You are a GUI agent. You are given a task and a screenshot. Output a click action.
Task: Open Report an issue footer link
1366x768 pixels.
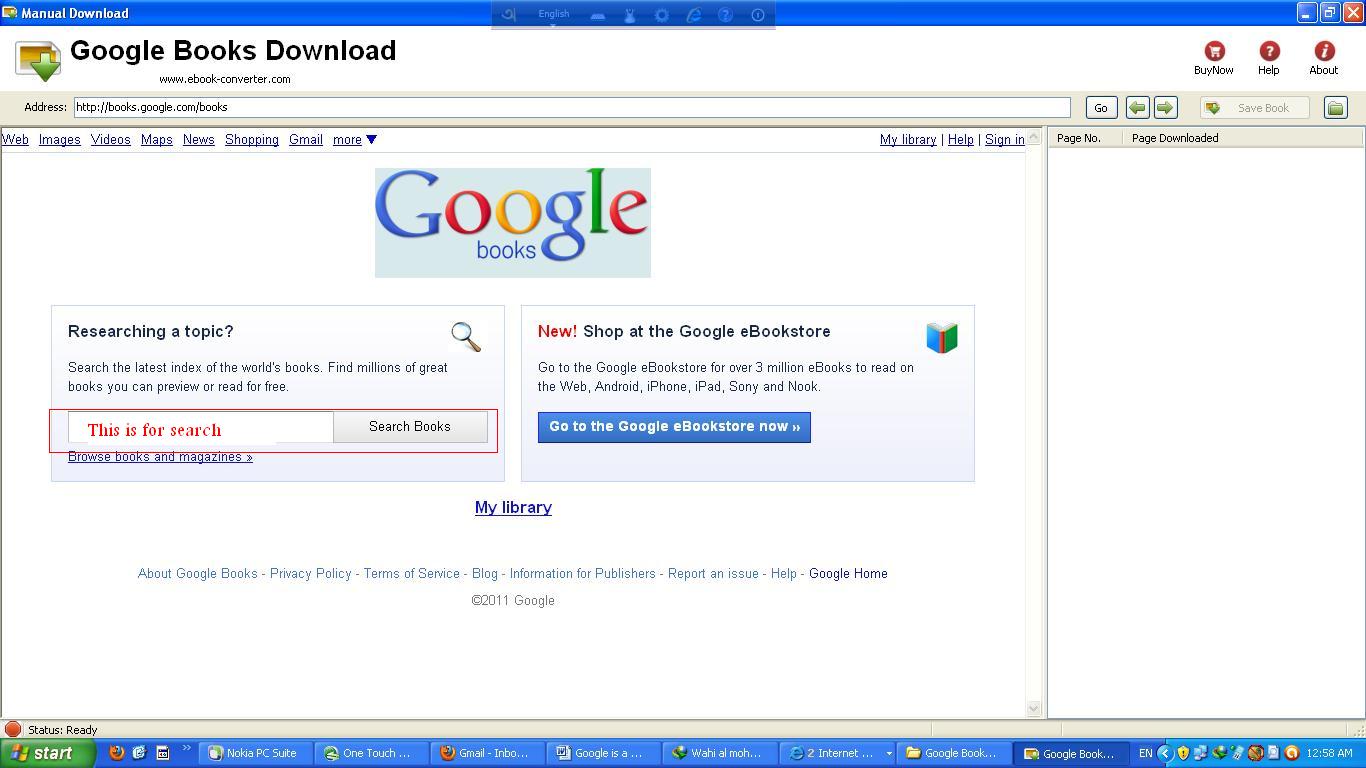pyautogui.click(x=713, y=574)
